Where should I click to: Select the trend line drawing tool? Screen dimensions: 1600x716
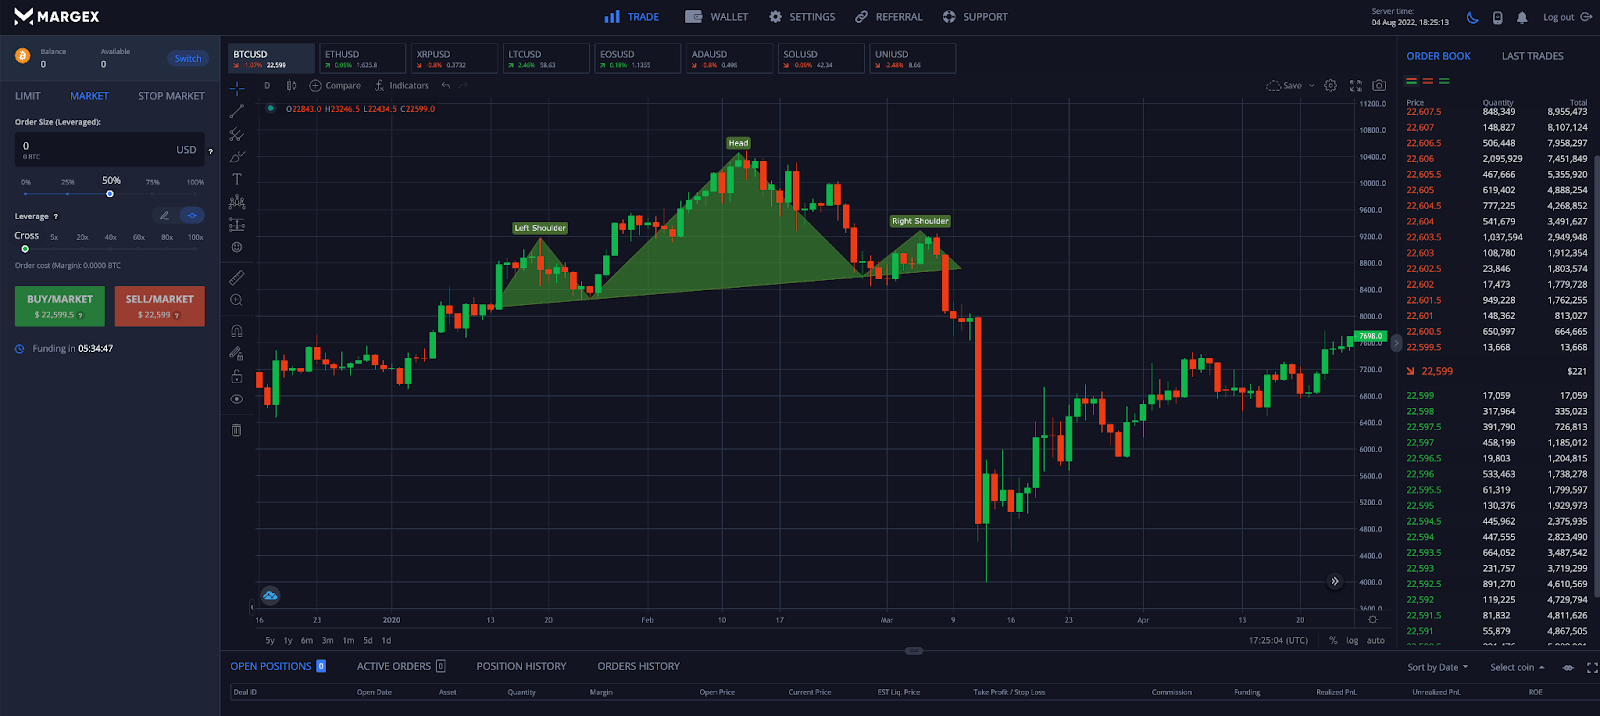[x=237, y=111]
